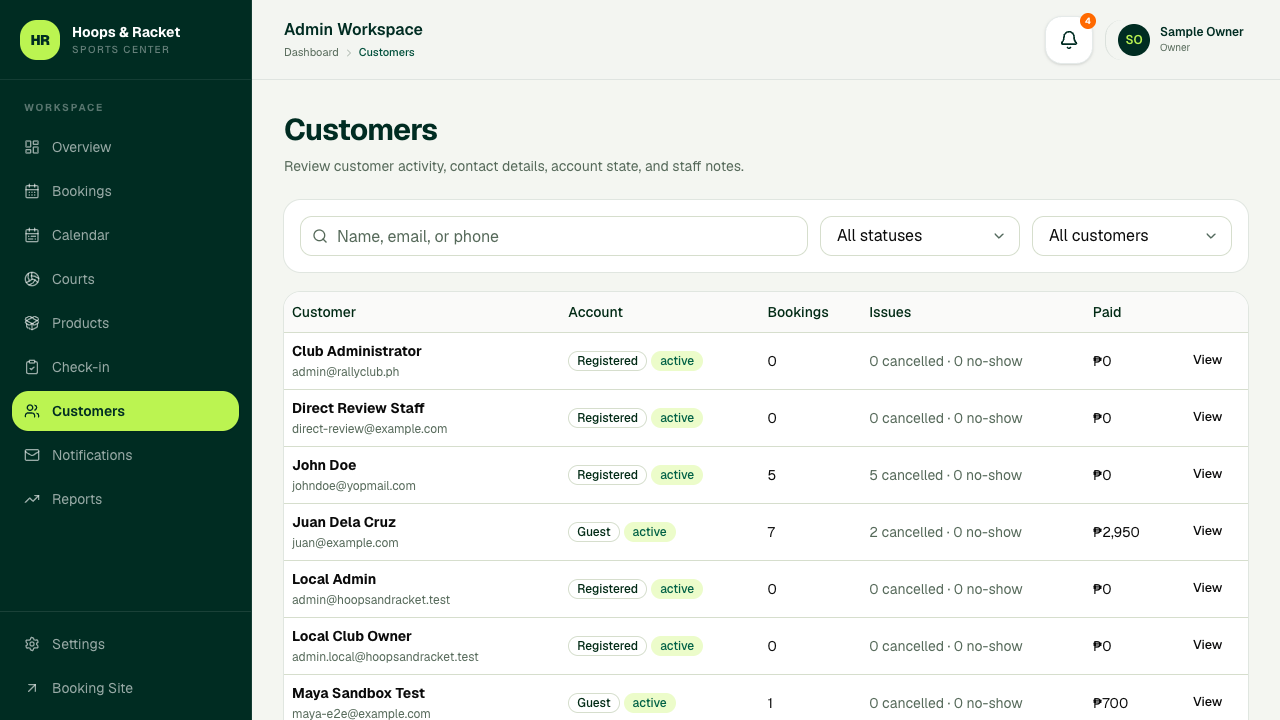1280x720 pixels.
Task: View Club Administrator's details
Action: coord(1207,360)
